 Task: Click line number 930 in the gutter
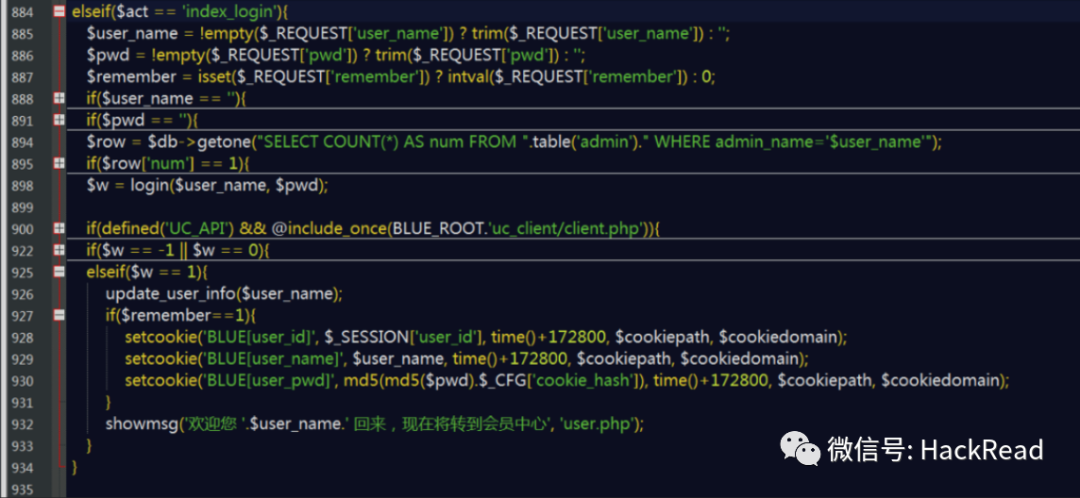[22, 381]
